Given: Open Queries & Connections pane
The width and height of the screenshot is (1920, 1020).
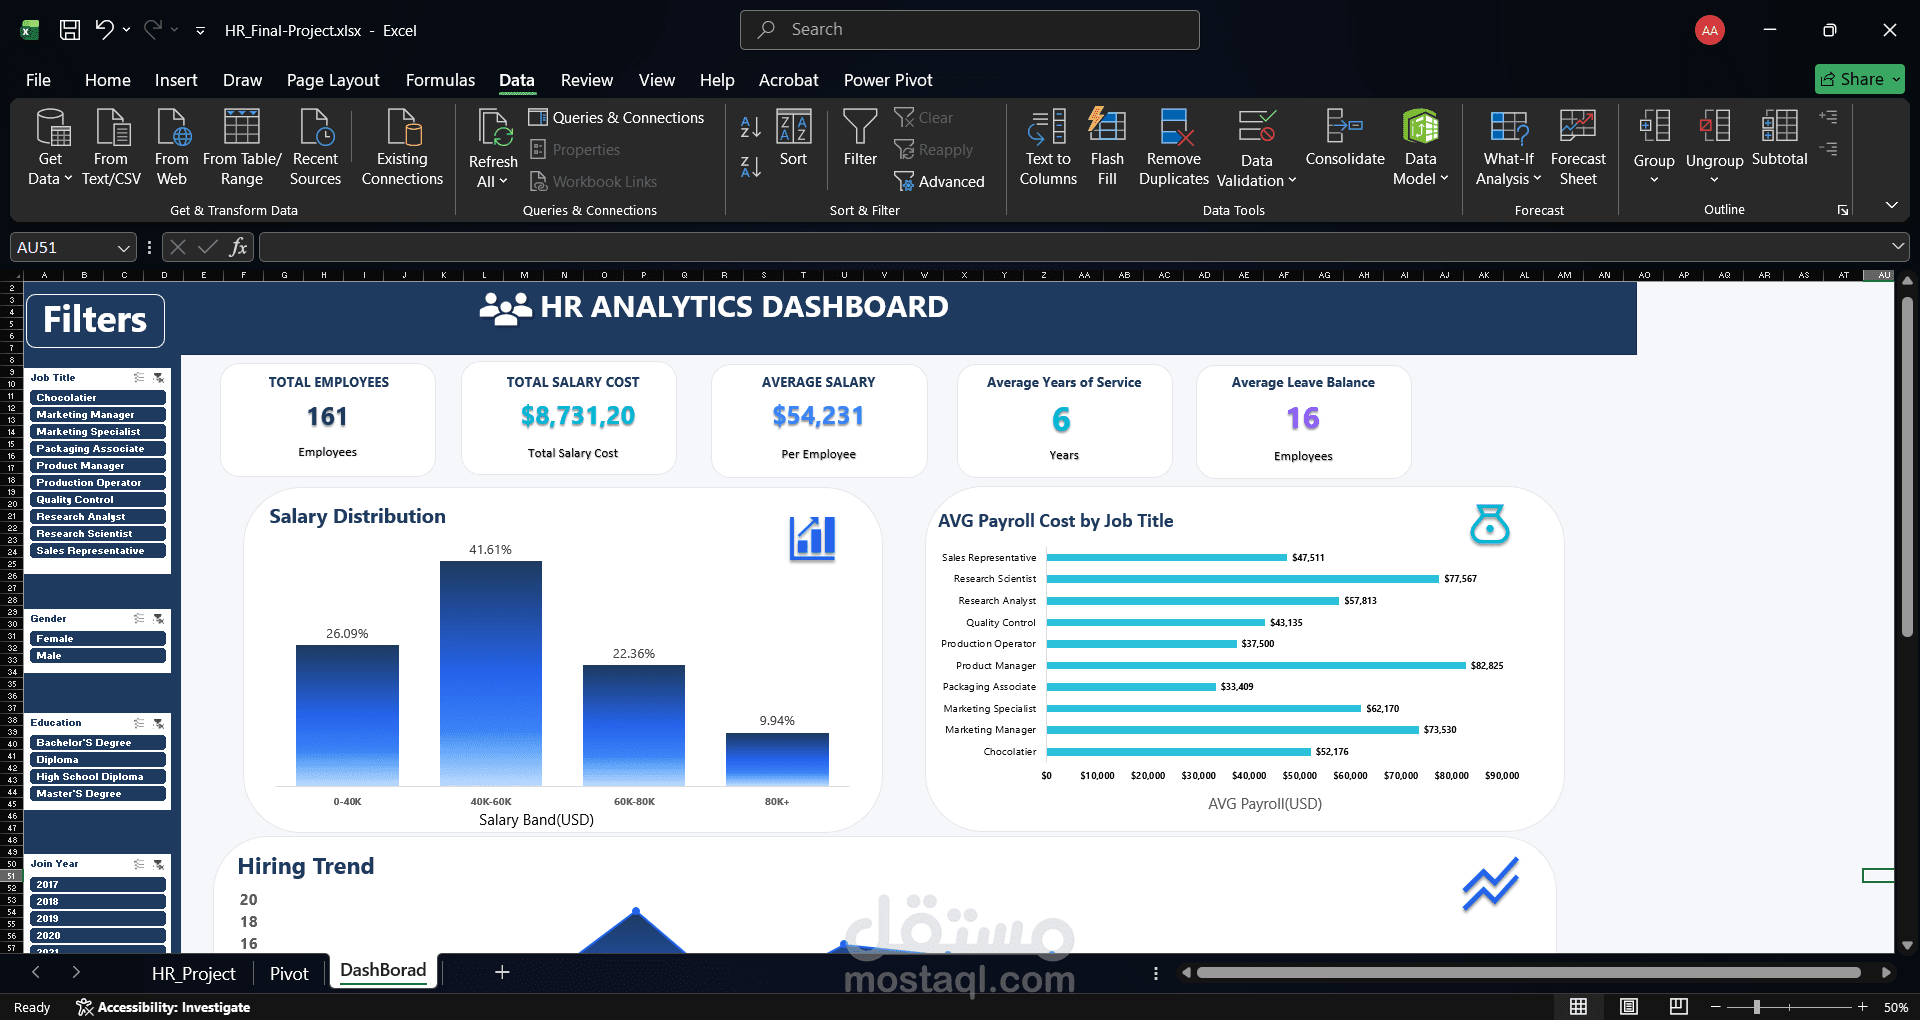Looking at the screenshot, I should [x=616, y=117].
